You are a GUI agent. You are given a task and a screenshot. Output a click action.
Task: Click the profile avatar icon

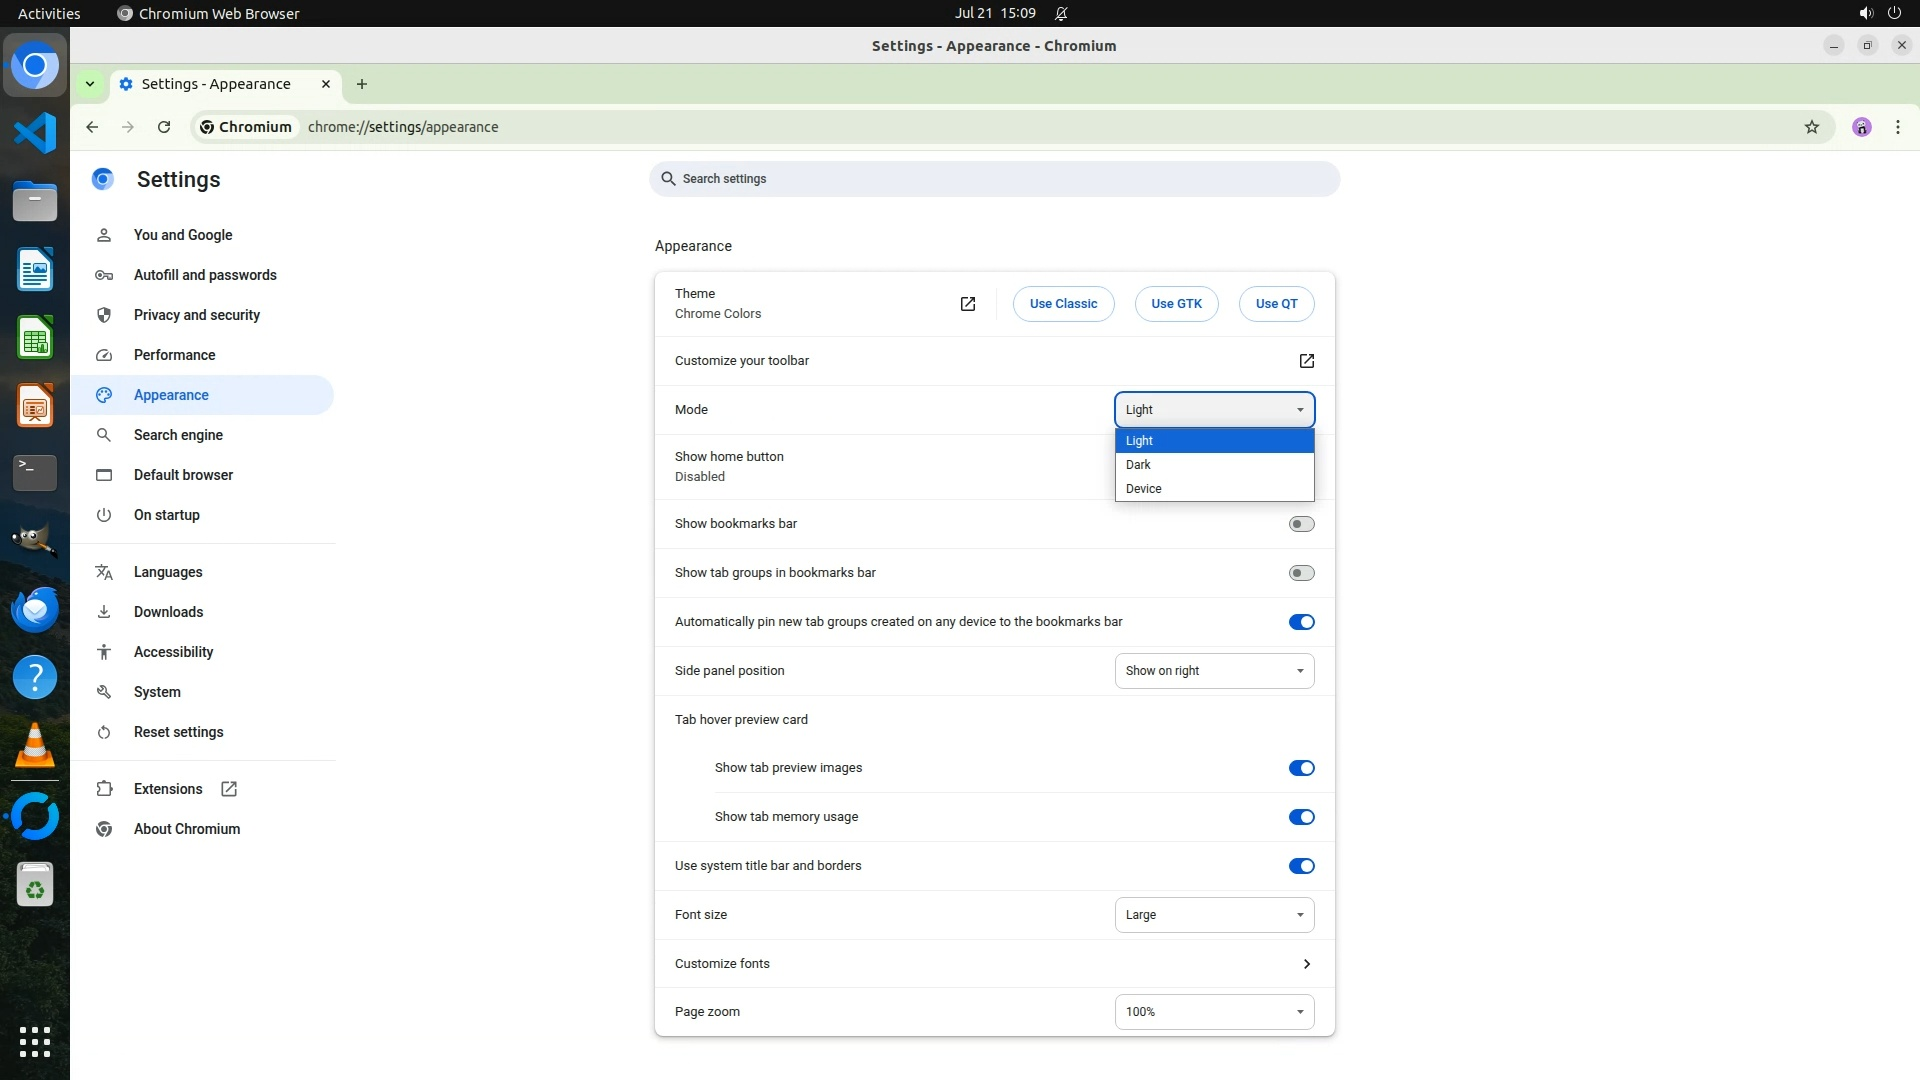pos(1861,127)
